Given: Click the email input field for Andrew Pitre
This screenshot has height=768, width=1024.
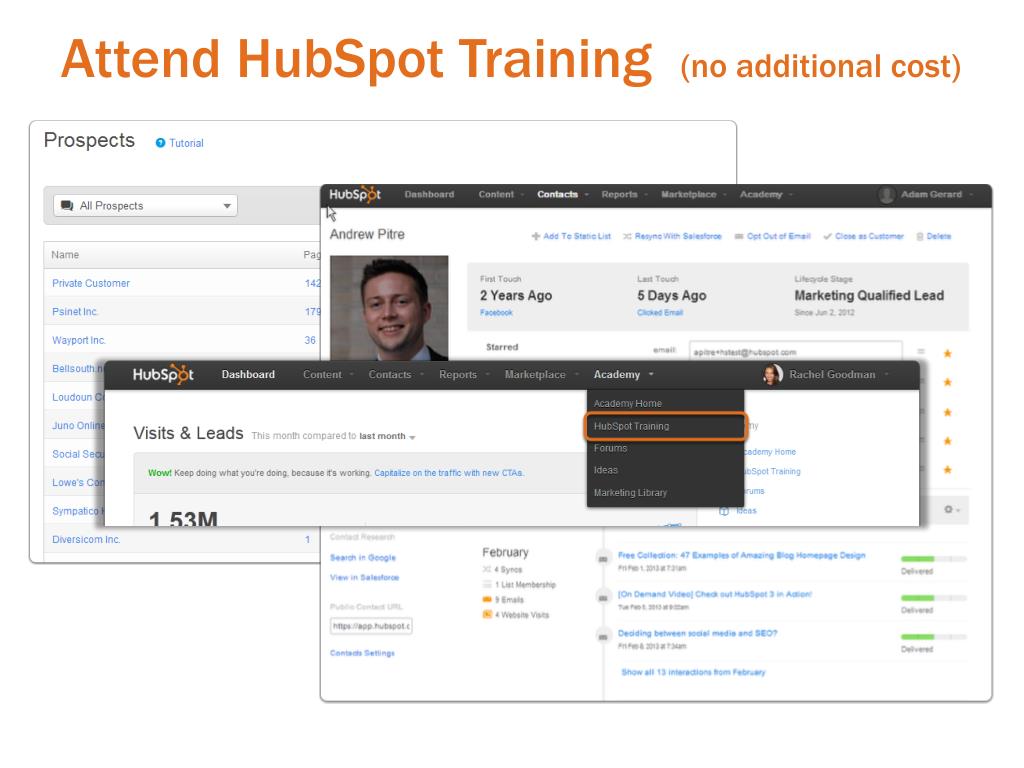Looking at the screenshot, I should coord(795,351).
